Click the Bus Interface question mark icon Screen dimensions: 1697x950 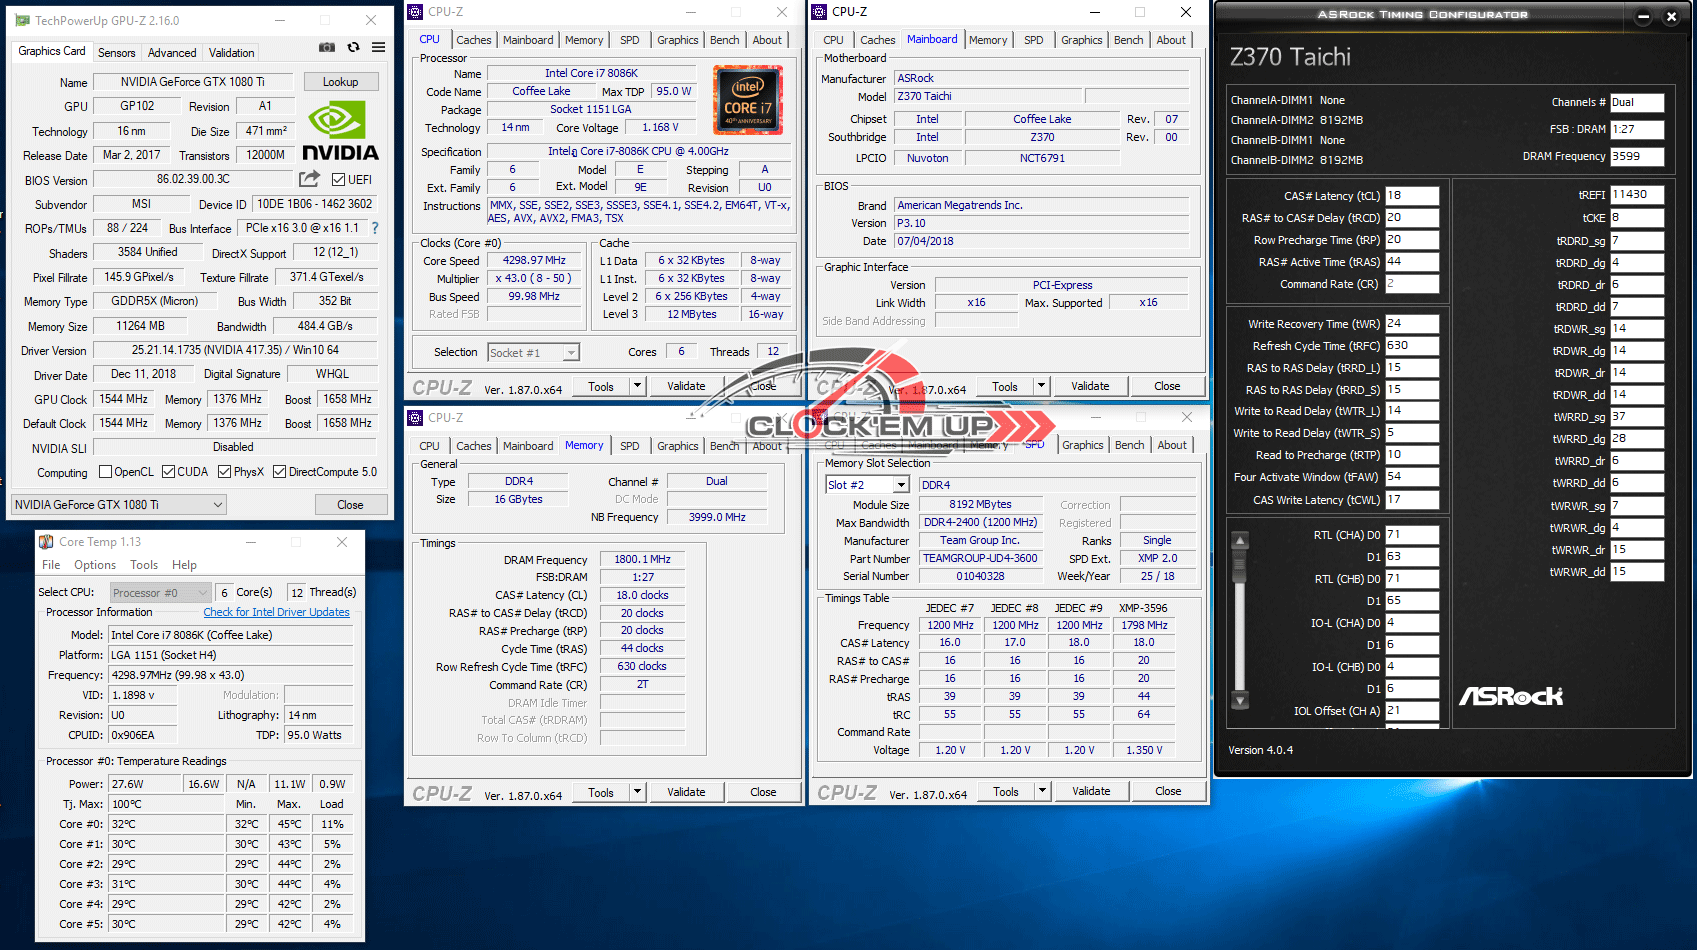tap(375, 228)
